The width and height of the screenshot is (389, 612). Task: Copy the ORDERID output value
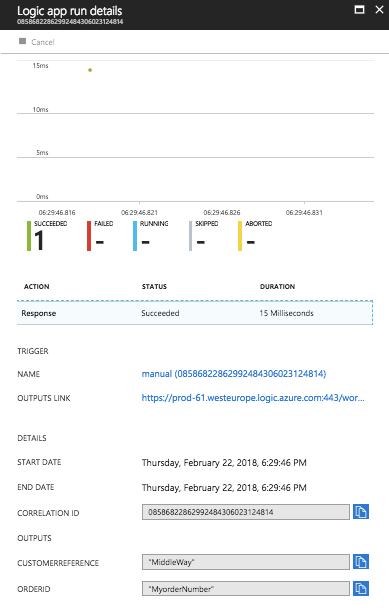pyautogui.click(x=361, y=589)
